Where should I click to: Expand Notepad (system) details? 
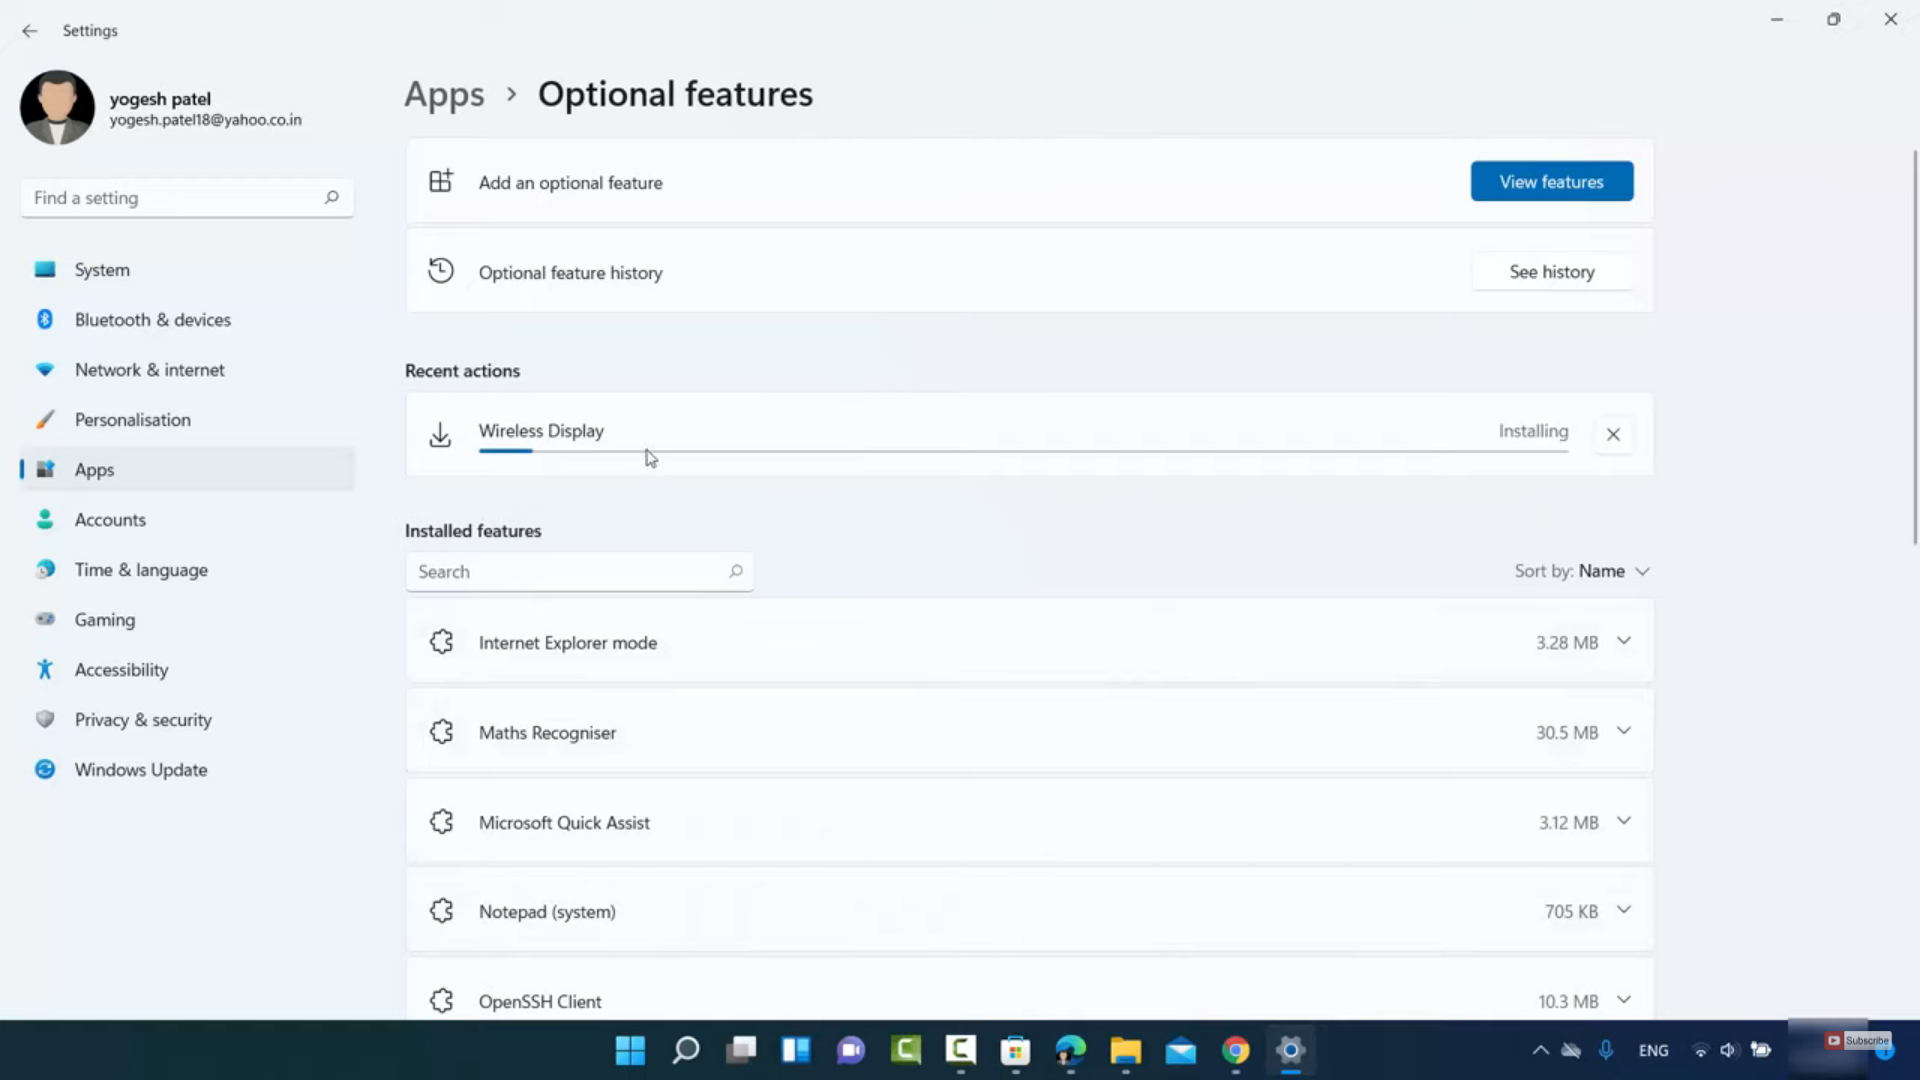pyautogui.click(x=1624, y=910)
